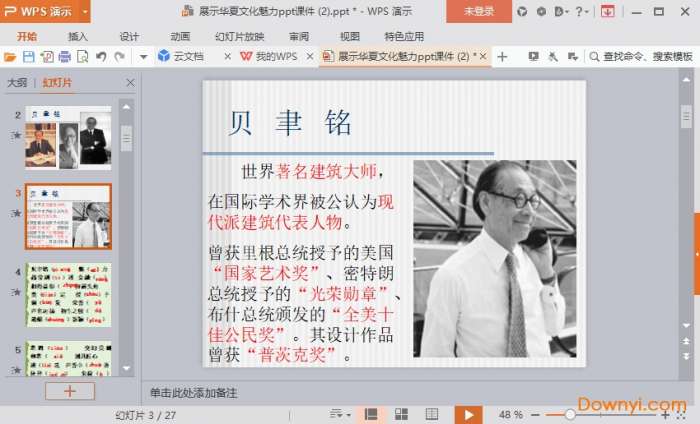Viewport: 700px width, 424px height.
Task: Click the animation star under slide 2
Action: (17, 135)
